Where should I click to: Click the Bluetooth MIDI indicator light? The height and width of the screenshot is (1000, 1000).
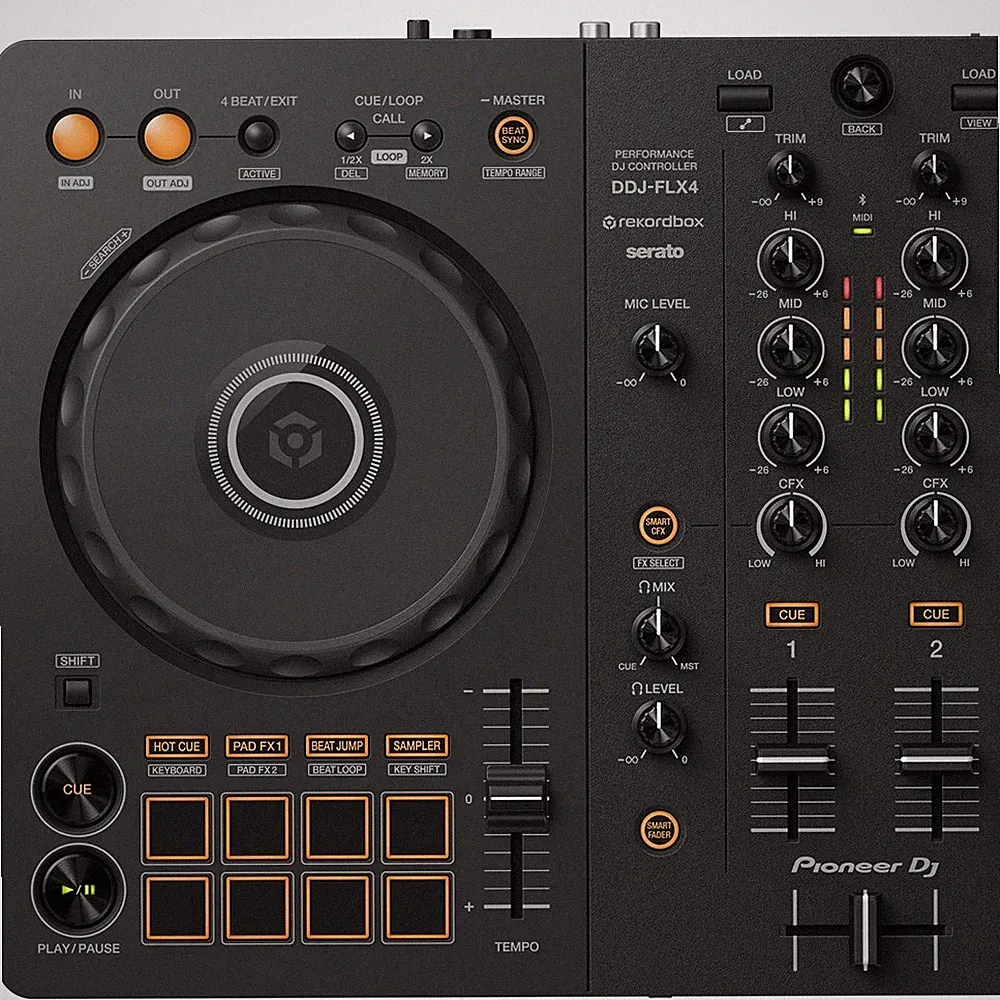point(862,232)
